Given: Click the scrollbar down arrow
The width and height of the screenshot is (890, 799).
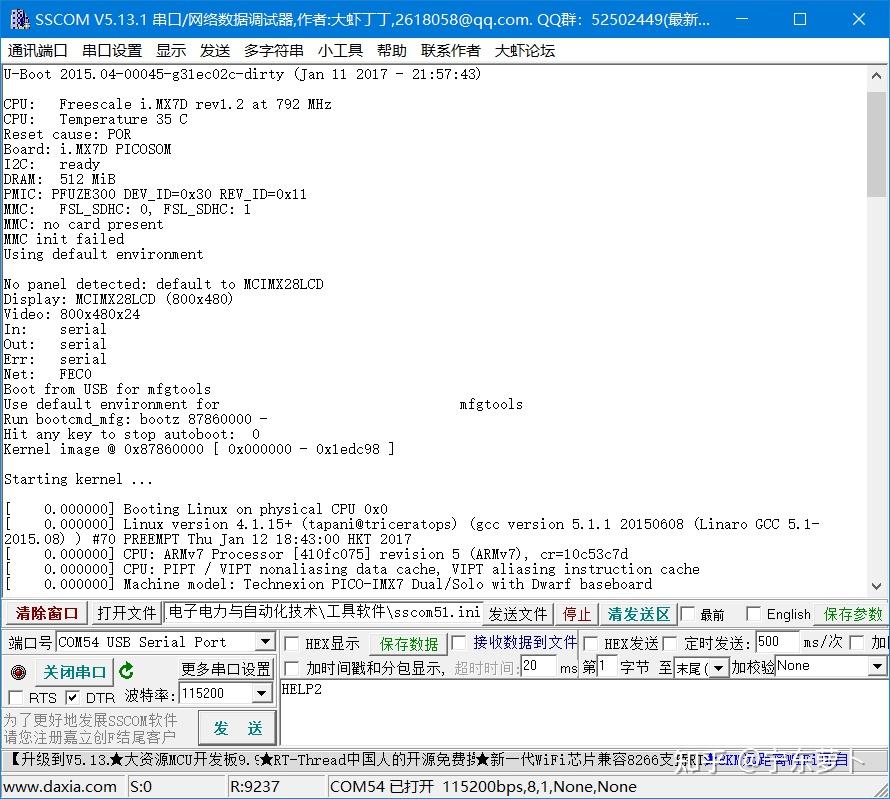Looking at the screenshot, I should click(877, 587).
